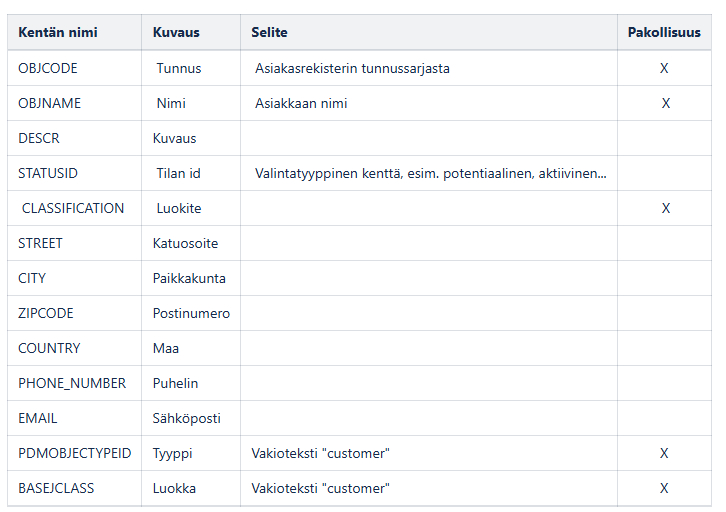This screenshot has width=726, height=512.
Task: Click the 'Pakollisuus' column header
Action: tap(664, 32)
